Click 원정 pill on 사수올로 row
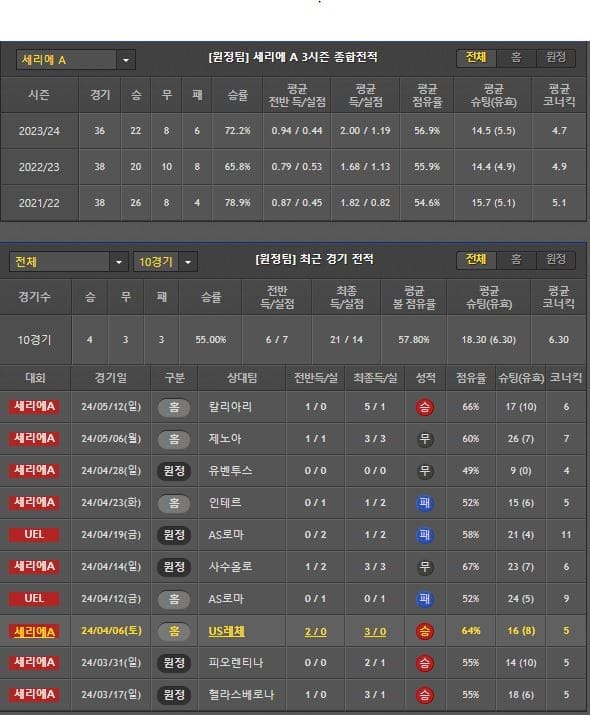Screen dimensions: 590x715 coord(174,567)
